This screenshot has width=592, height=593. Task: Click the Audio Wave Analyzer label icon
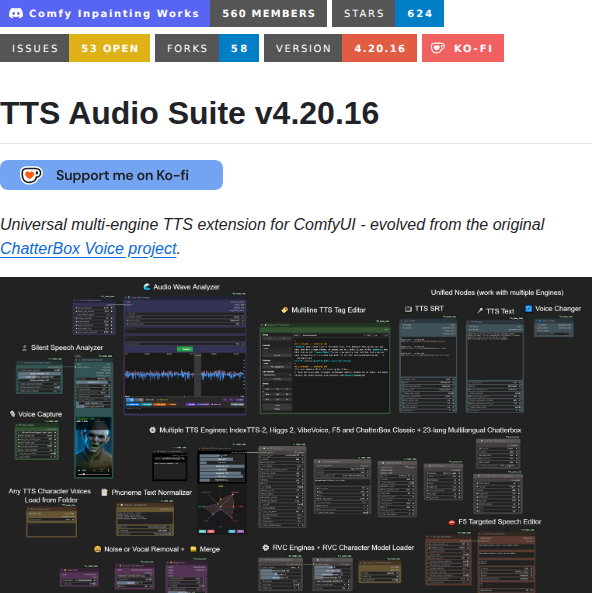click(147, 287)
